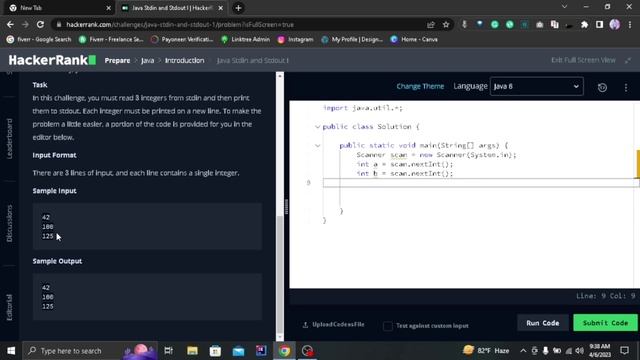Click the browser forward arrow
640x360 pixels.
[25, 24]
